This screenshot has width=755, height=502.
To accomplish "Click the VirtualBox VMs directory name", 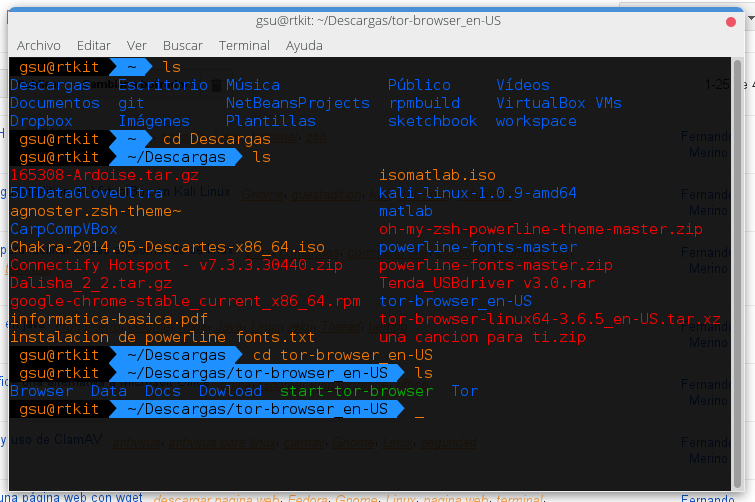I will pyautogui.click(x=559, y=103).
